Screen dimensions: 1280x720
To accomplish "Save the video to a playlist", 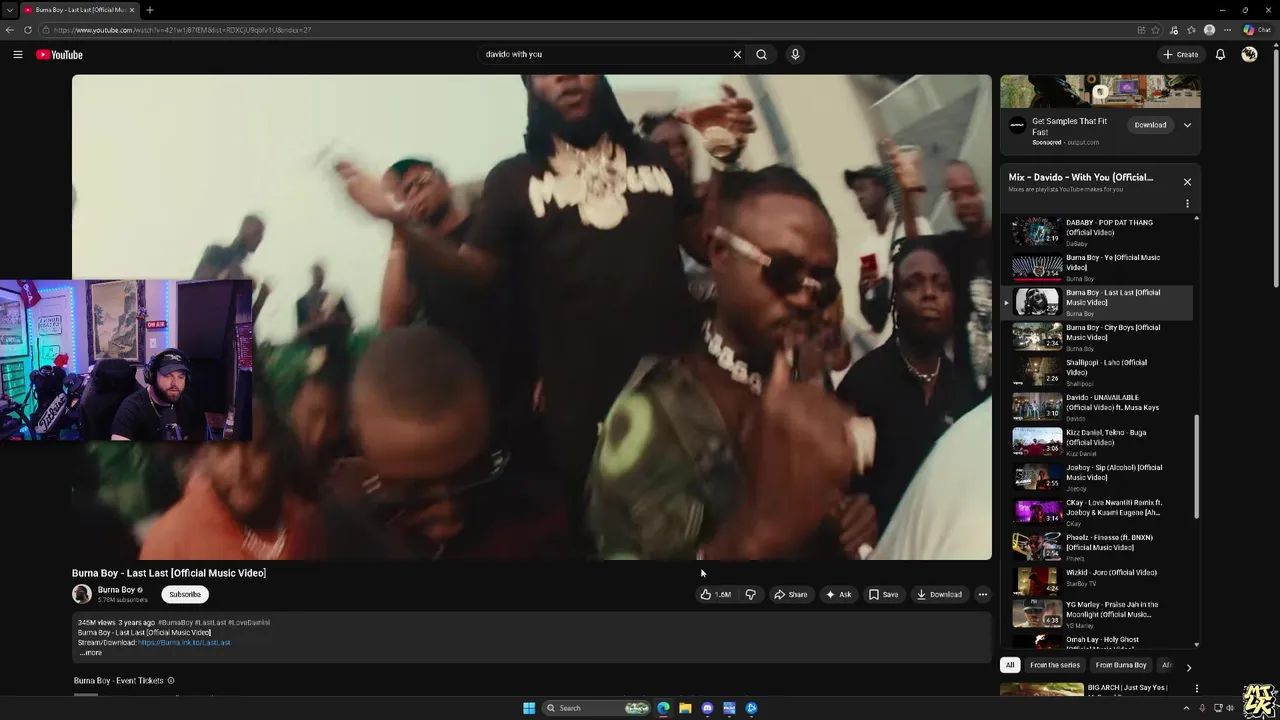I will 883,594.
